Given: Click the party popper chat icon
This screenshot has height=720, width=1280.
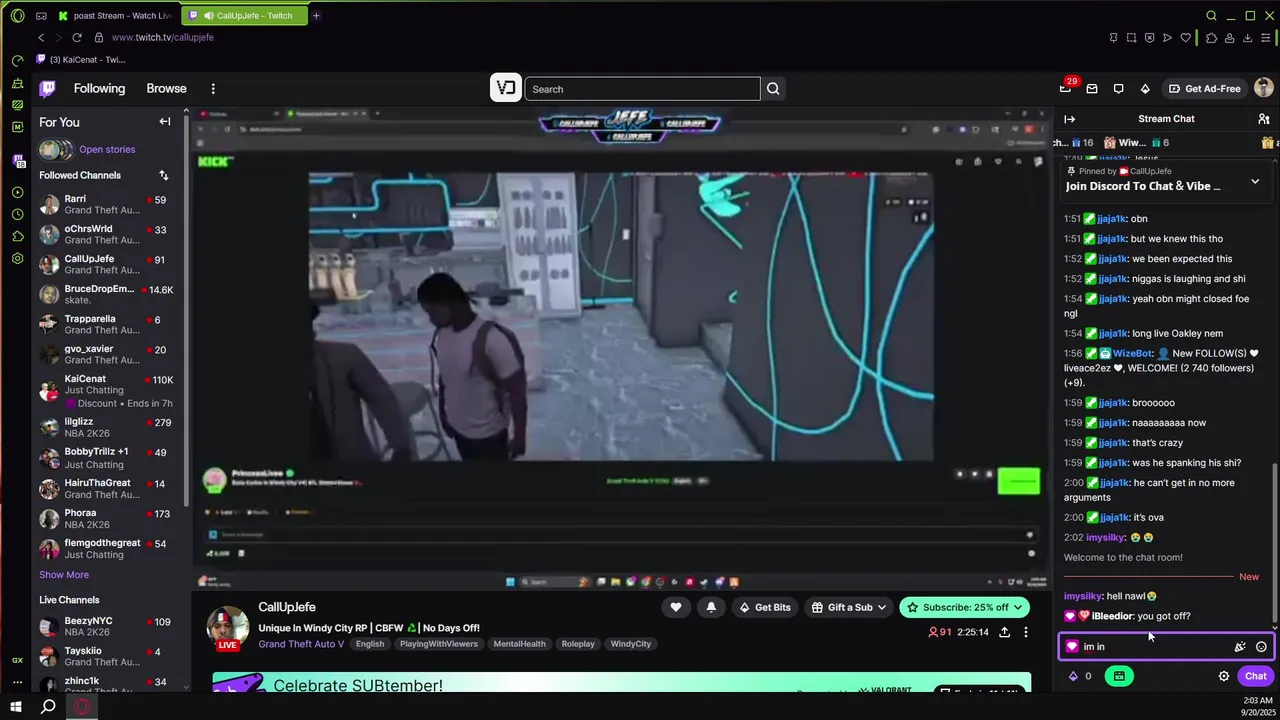Looking at the screenshot, I should 1240,647.
